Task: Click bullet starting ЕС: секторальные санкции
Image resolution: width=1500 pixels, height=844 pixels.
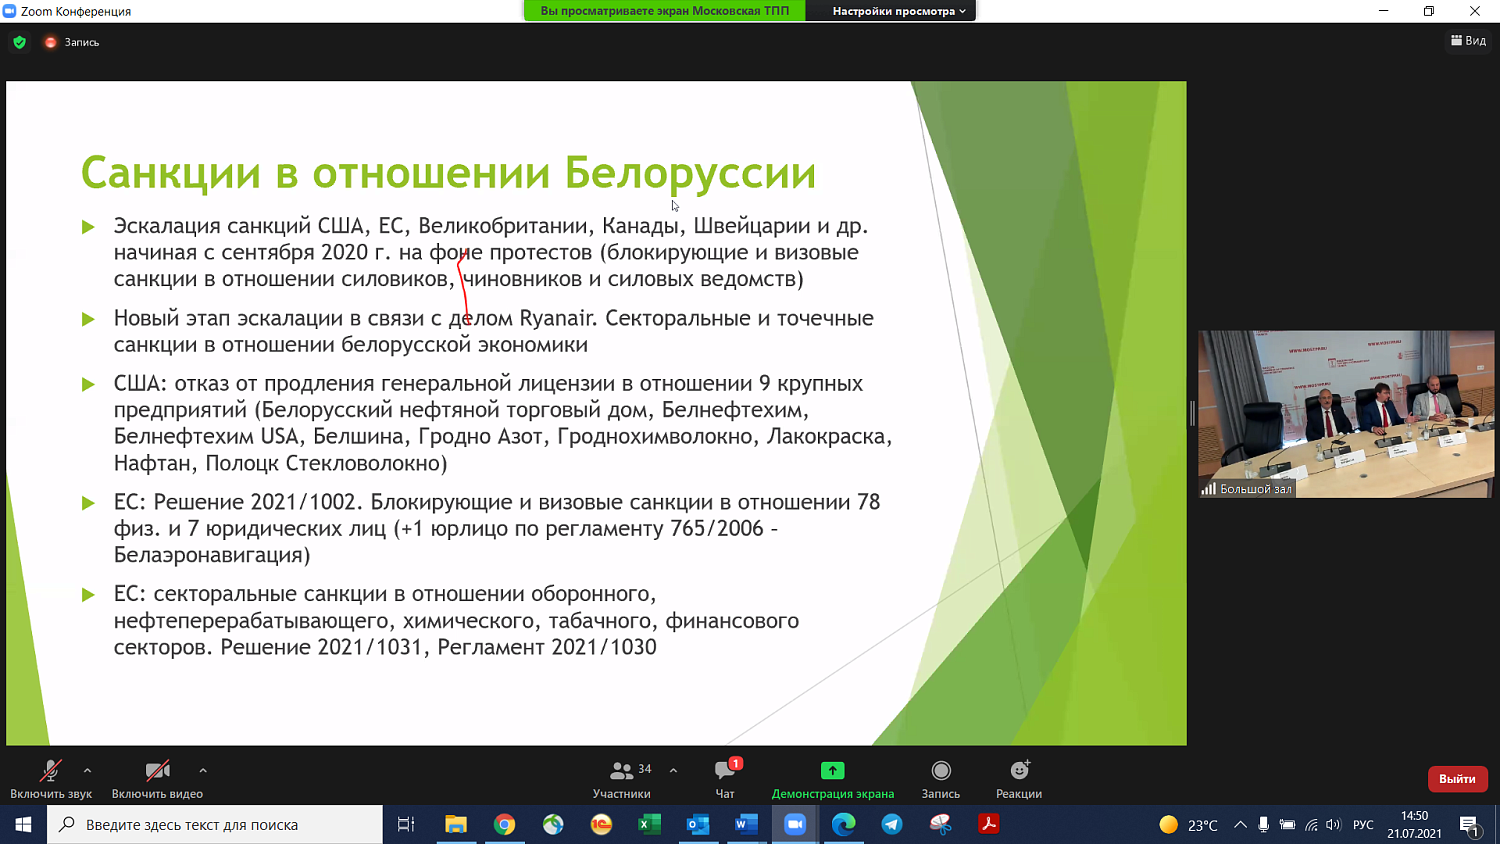Action: click(x=456, y=620)
